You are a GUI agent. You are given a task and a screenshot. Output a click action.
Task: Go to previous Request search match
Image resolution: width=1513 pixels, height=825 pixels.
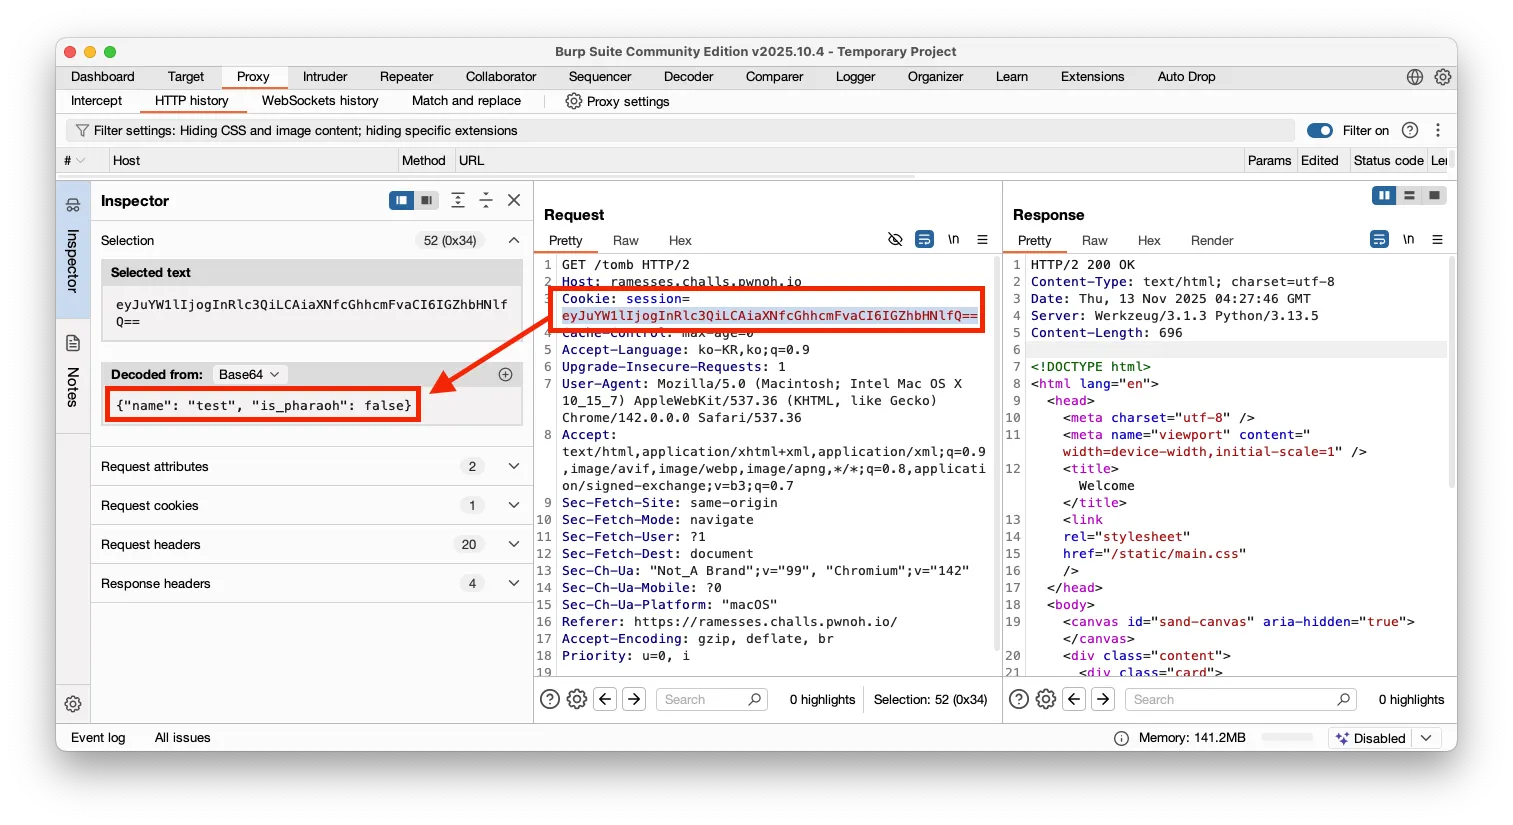(x=605, y=699)
